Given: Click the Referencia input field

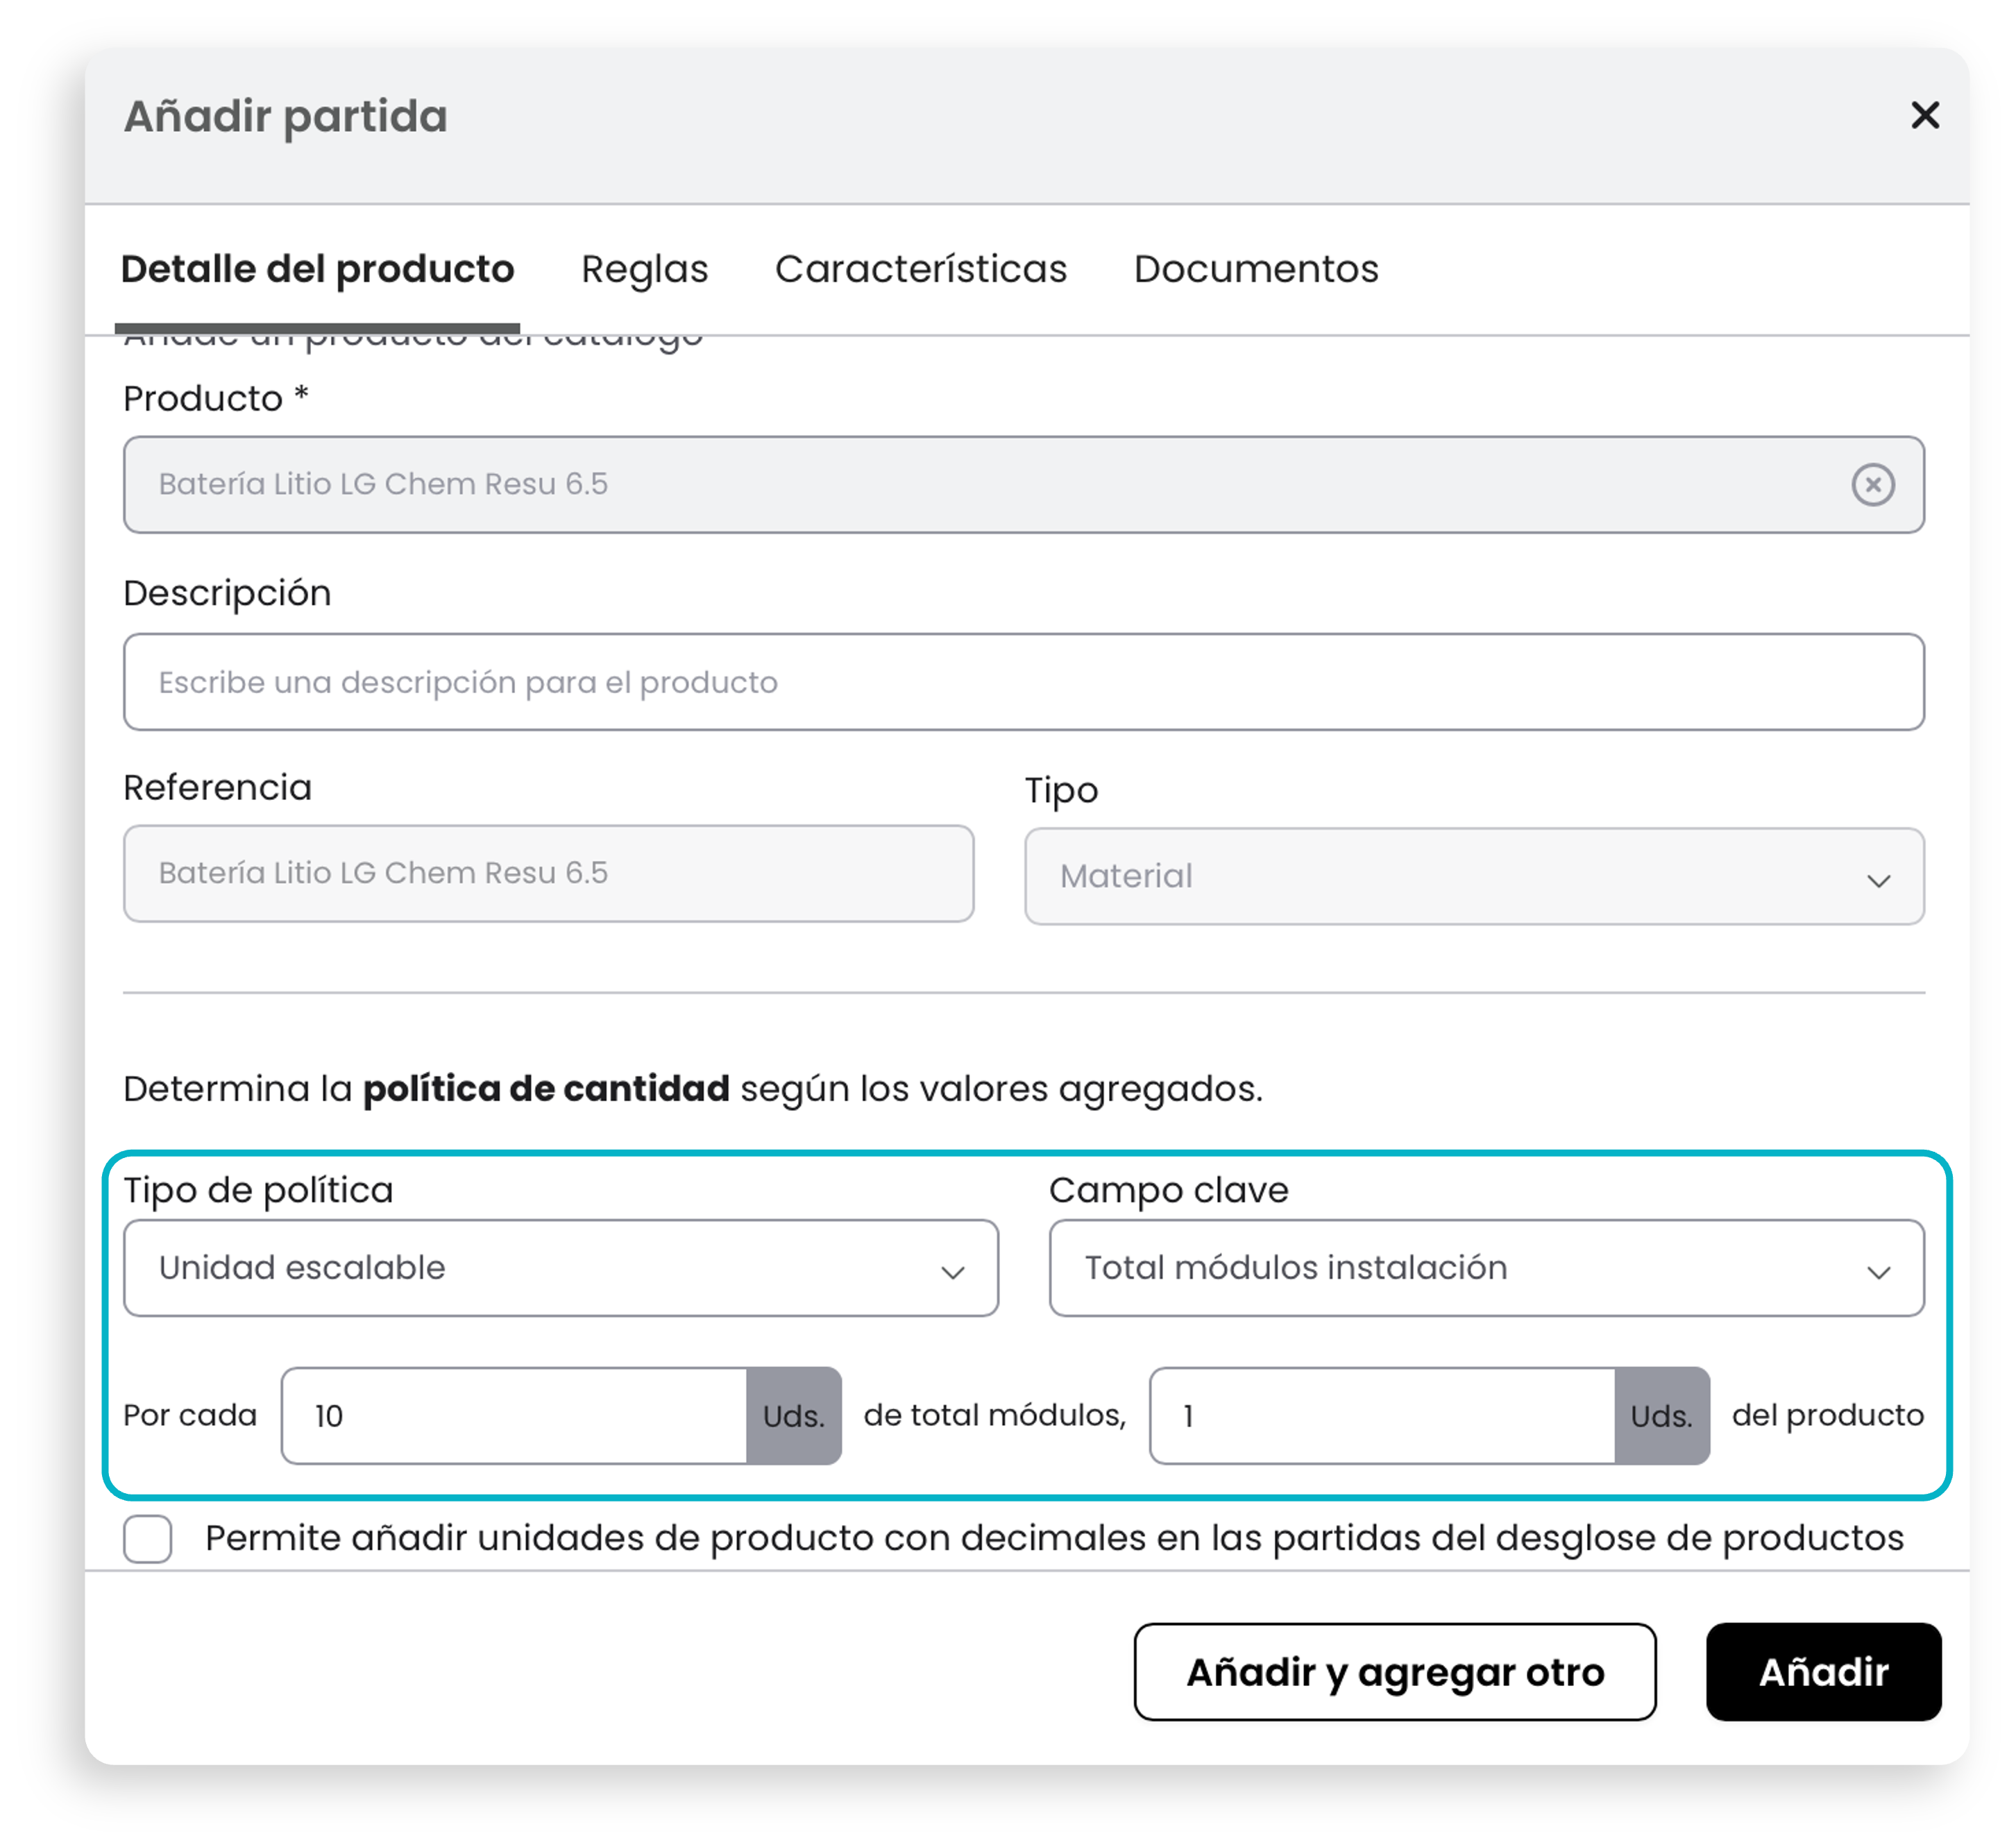Looking at the screenshot, I should pos(548,873).
